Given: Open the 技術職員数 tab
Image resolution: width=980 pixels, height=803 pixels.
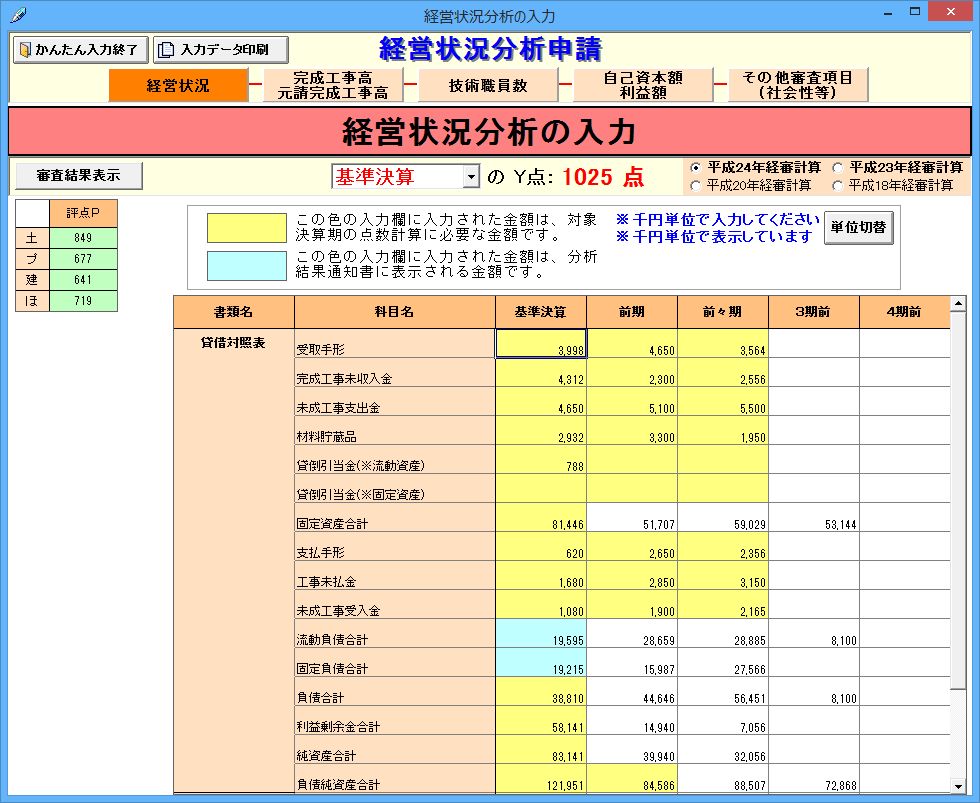Looking at the screenshot, I should [488, 86].
